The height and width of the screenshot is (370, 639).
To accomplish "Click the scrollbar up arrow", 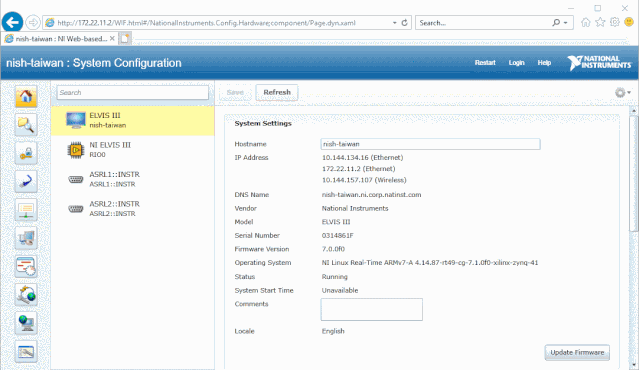I will [x=634, y=110].
